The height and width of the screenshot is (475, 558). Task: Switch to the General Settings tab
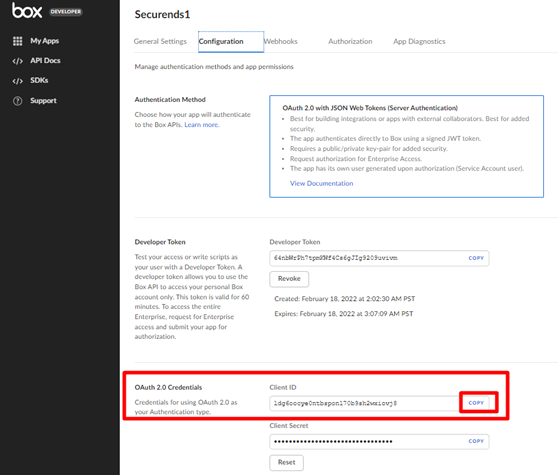[x=160, y=41]
